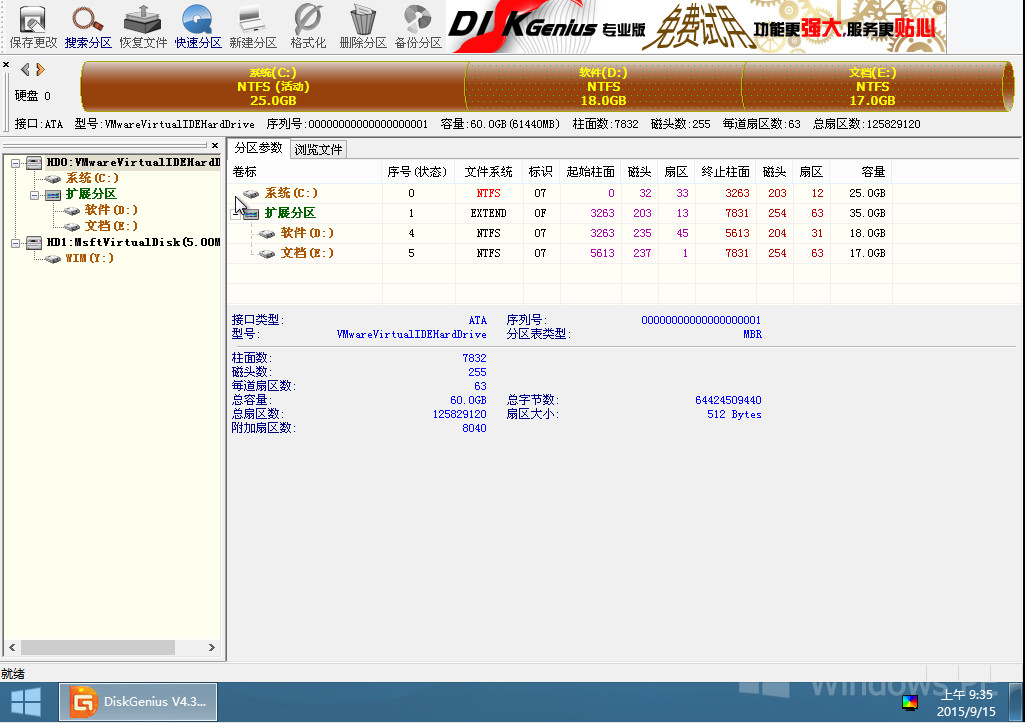Open the 备份分区 backup partition tool
Viewport: 1025px width, 723px height.
418,27
